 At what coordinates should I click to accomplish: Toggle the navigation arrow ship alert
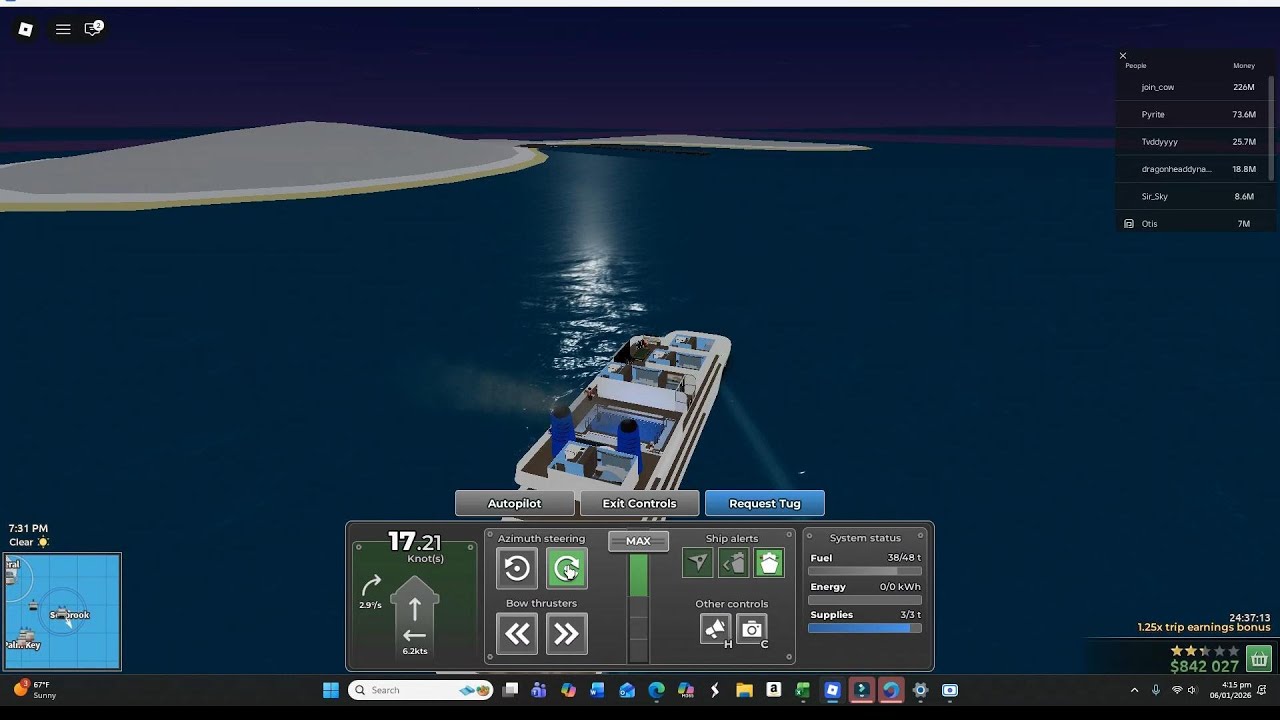click(x=697, y=564)
